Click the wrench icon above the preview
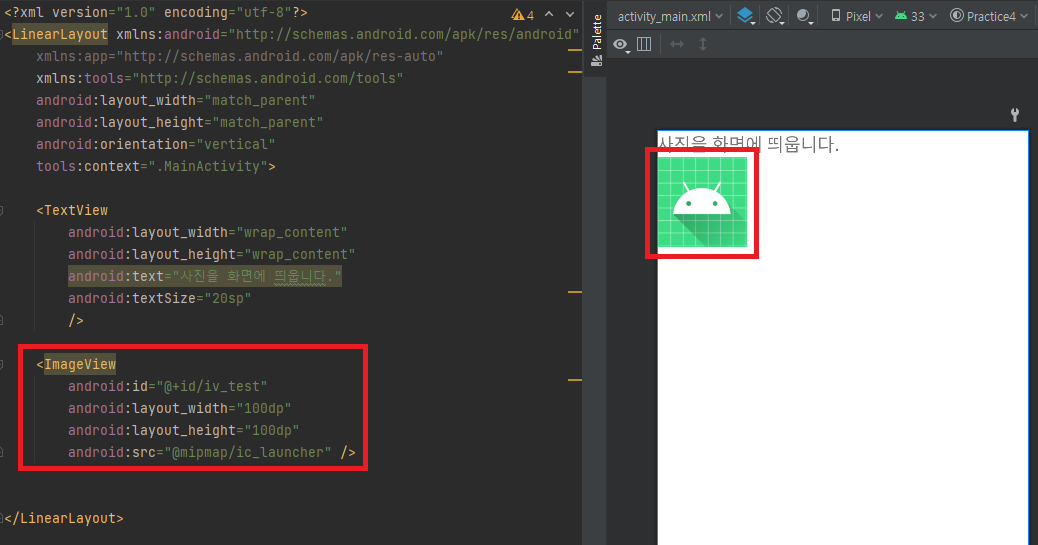The height and width of the screenshot is (545, 1038). 1015,115
